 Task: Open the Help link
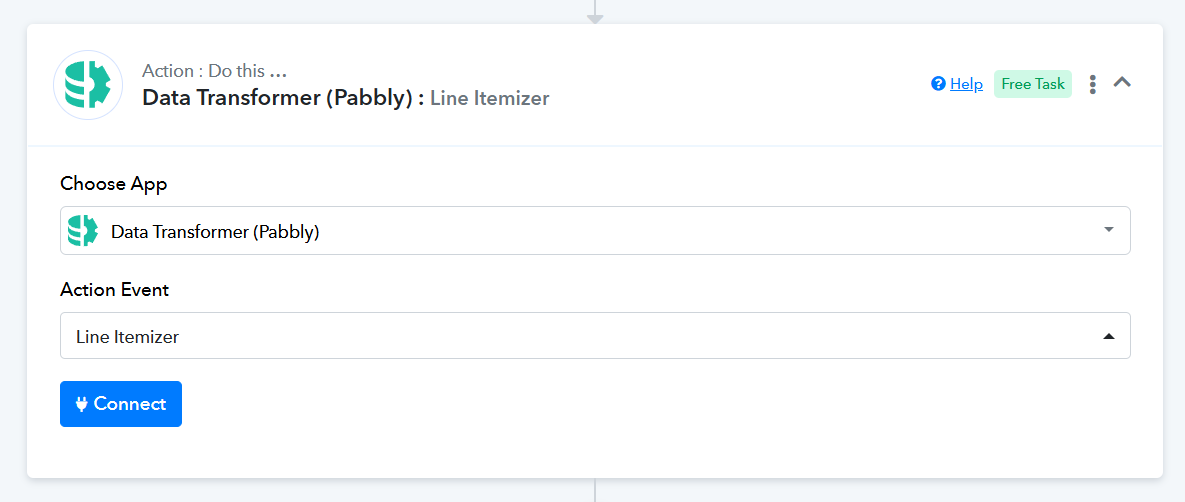click(966, 84)
